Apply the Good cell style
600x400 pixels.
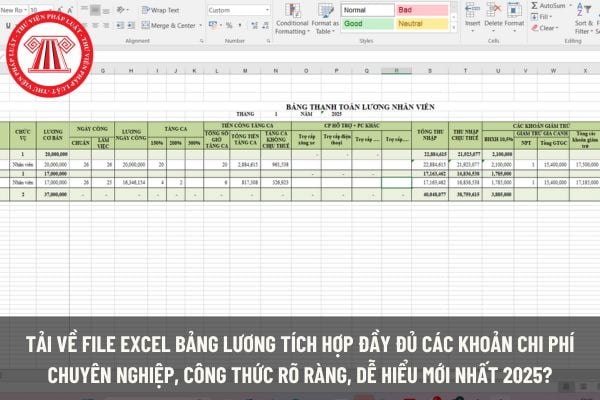368,24
